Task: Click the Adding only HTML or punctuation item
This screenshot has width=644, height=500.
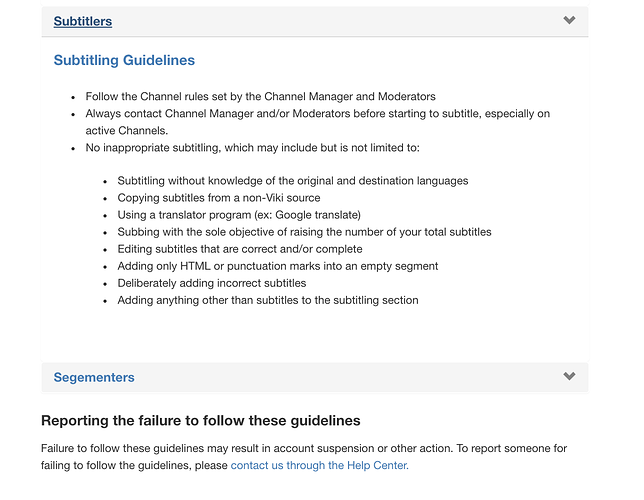Action: (278, 266)
